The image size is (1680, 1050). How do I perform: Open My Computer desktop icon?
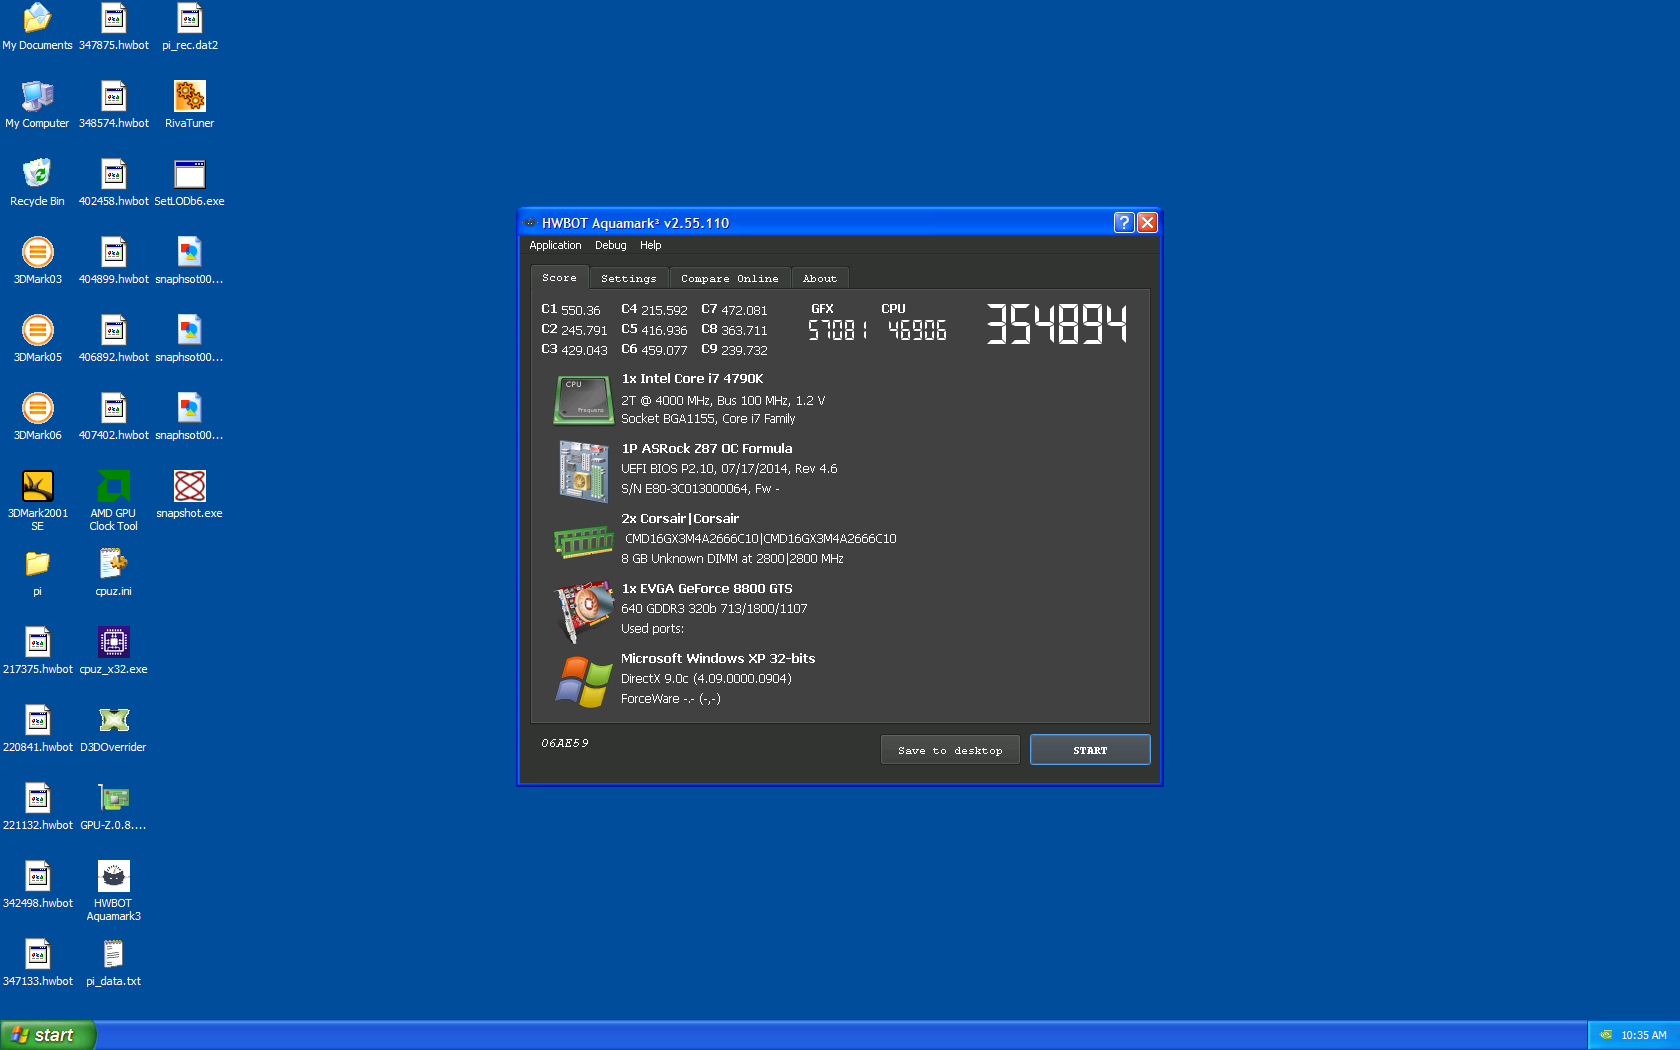tap(37, 104)
